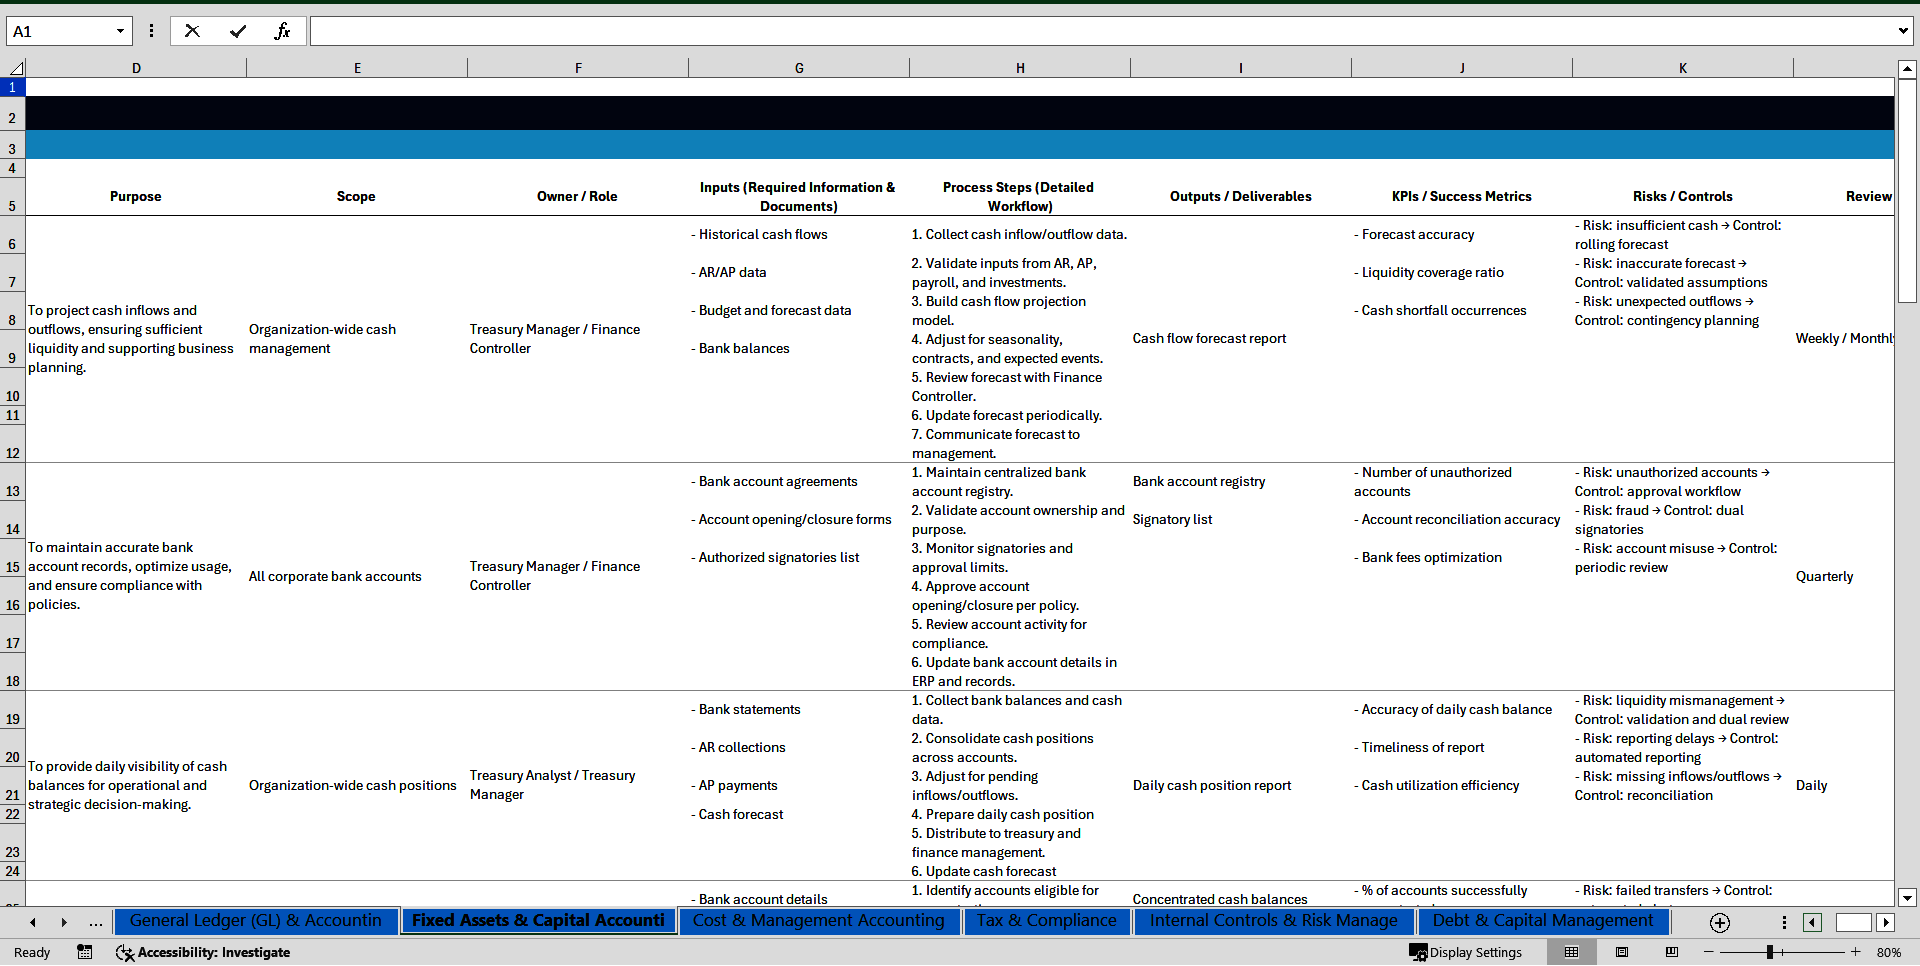Click the Enter checkmark on the formula bar
Viewport: 1920px width, 966px height.
[238, 31]
